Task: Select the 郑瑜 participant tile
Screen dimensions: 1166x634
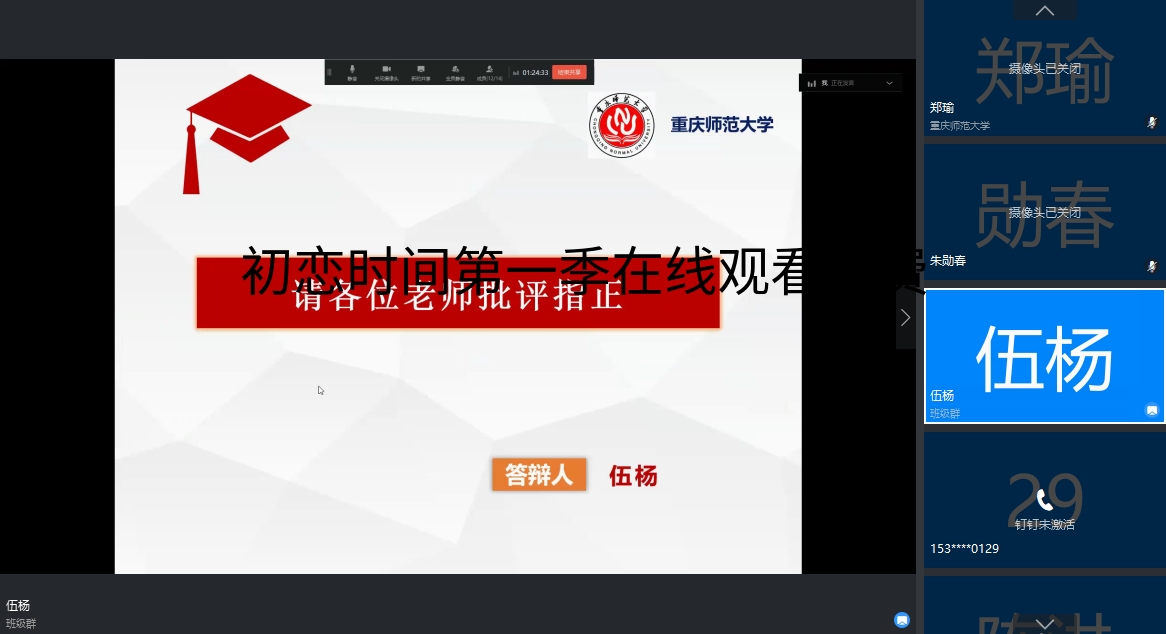Action: [1044, 68]
